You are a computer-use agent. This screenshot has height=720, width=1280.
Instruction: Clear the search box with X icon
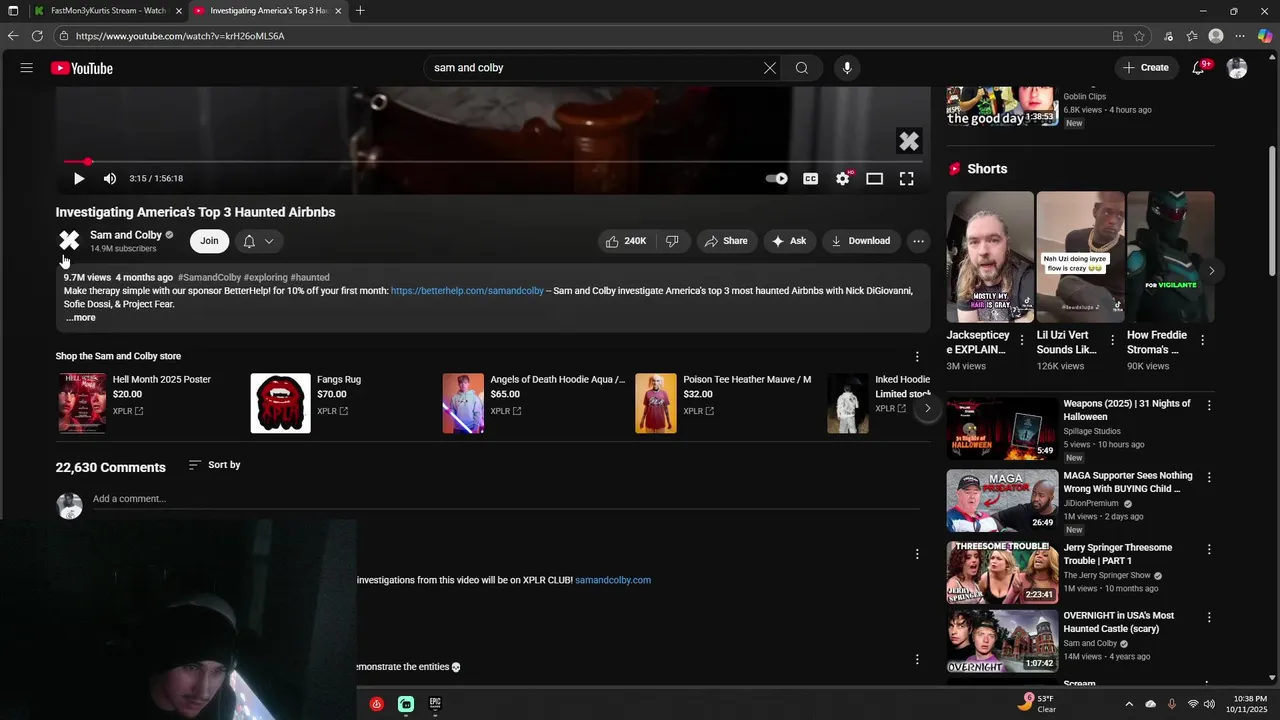pyautogui.click(x=770, y=68)
